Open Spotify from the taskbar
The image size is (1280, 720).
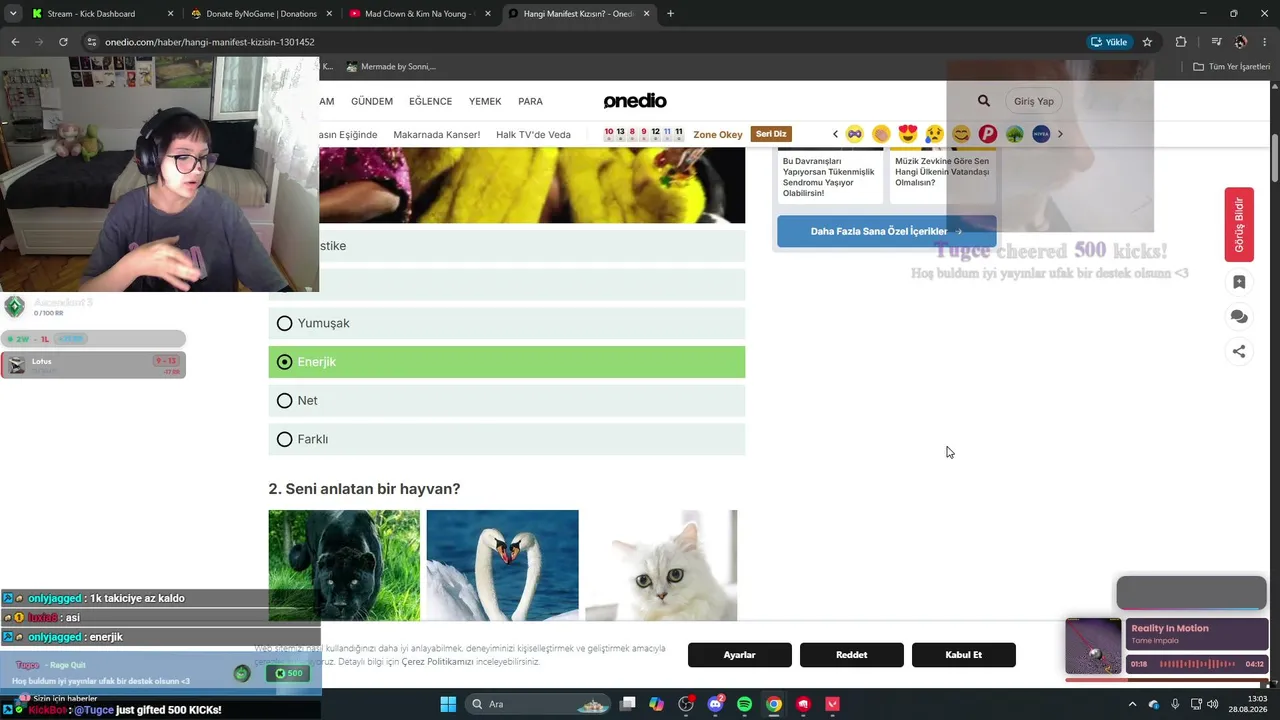(744, 704)
